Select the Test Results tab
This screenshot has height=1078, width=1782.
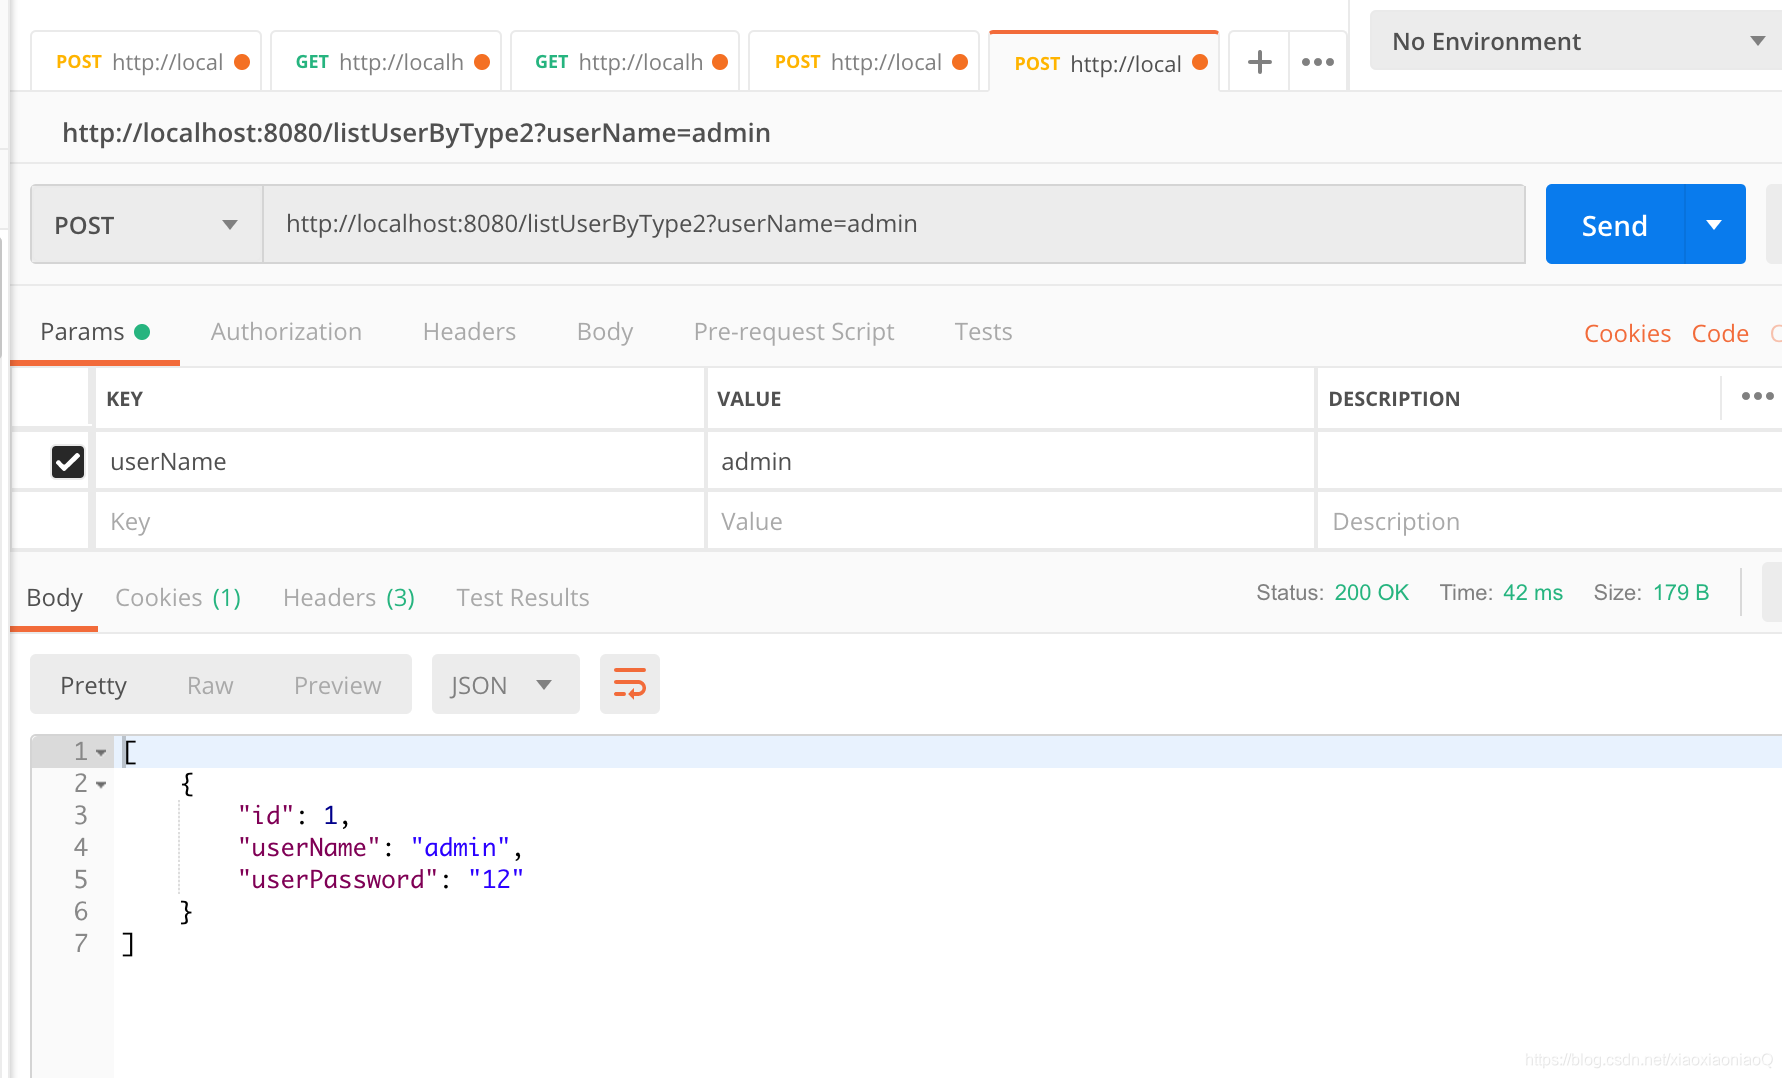click(x=523, y=598)
